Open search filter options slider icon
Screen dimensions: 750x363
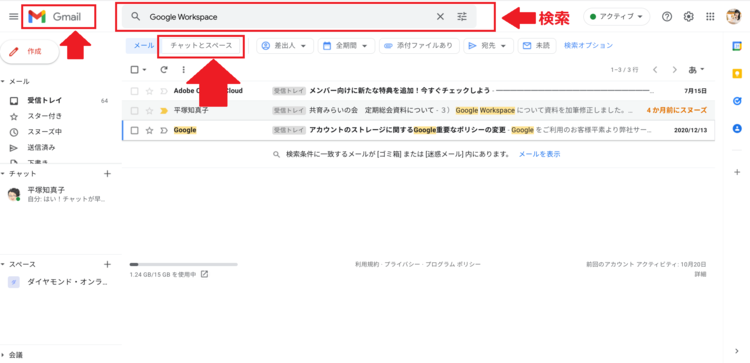462,17
